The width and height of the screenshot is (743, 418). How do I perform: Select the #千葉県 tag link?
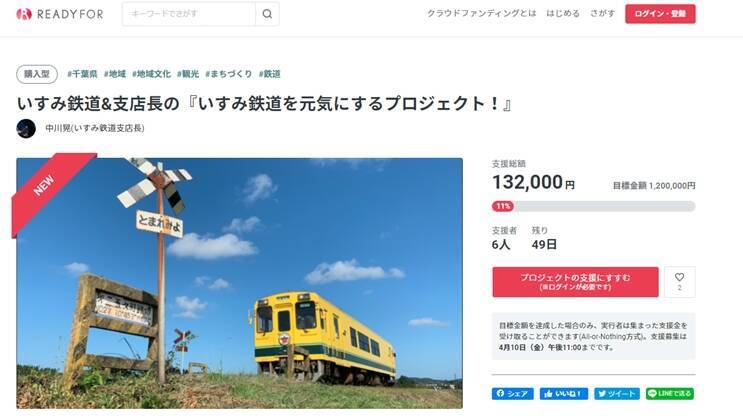(82, 74)
